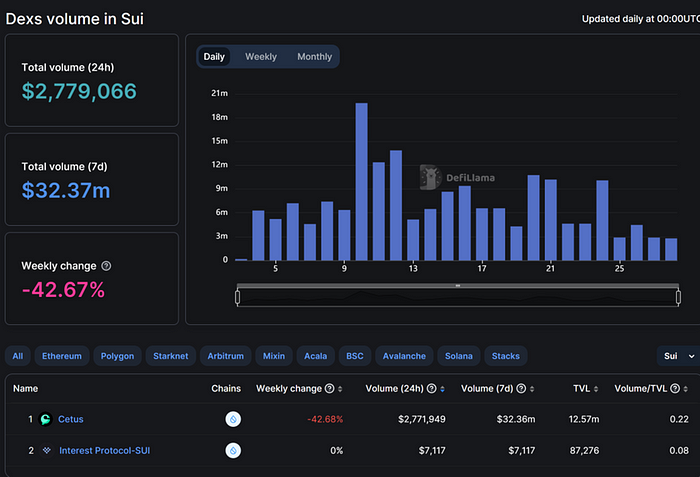Click the Sui chain icon in Cetus row
The image size is (700, 477).
click(233, 420)
